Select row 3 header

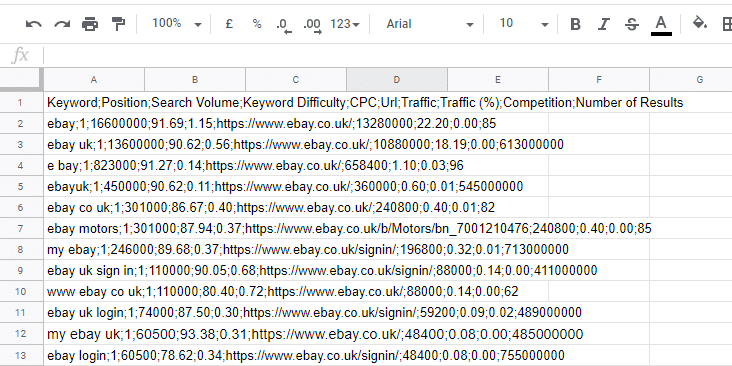[x=20, y=144]
